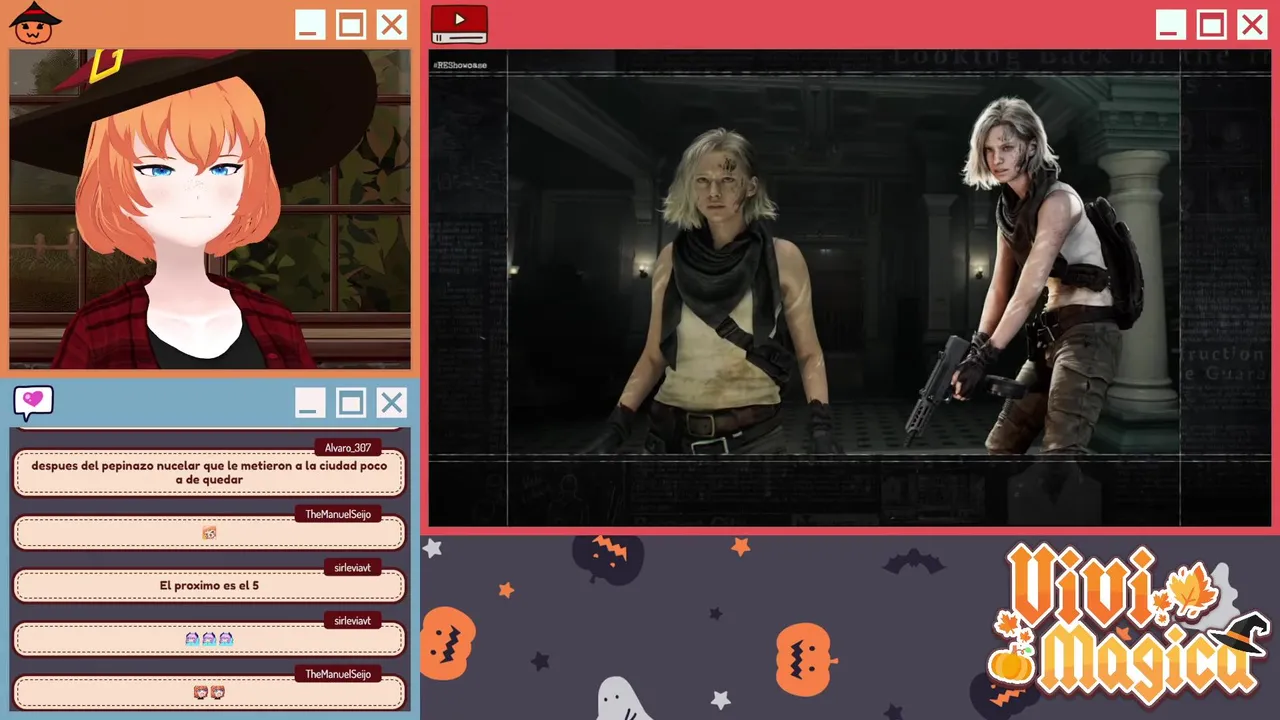Screen dimensions: 1280x720
Task: Maximize the webcam avatar window
Action: [350, 25]
